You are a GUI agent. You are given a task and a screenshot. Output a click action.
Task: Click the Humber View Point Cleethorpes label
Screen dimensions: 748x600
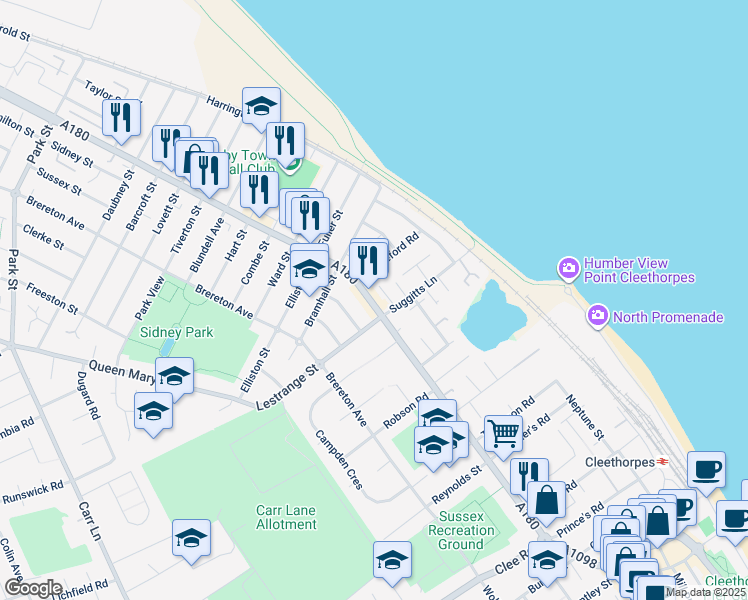point(639,270)
